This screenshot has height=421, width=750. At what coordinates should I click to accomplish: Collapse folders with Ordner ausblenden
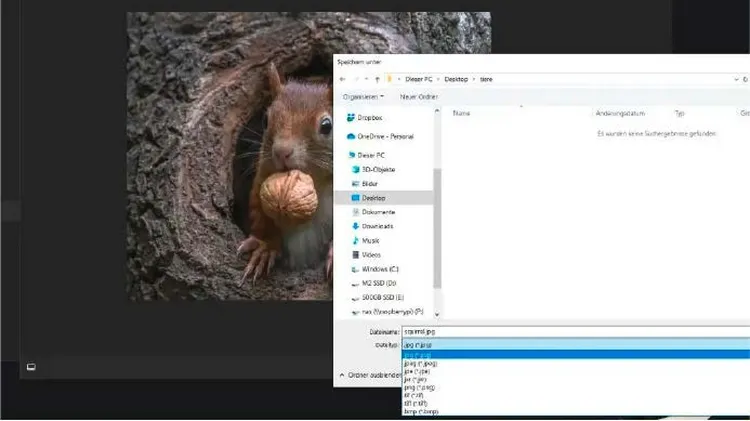[x=372, y=375]
